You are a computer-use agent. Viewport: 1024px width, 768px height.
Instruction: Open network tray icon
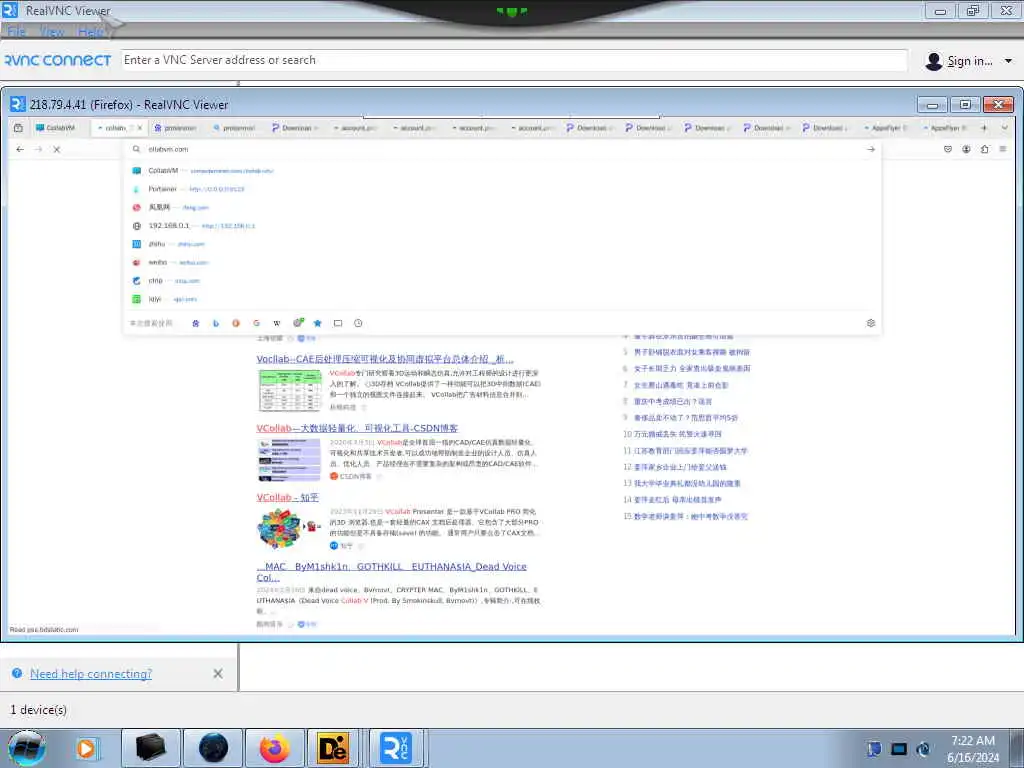click(x=899, y=749)
